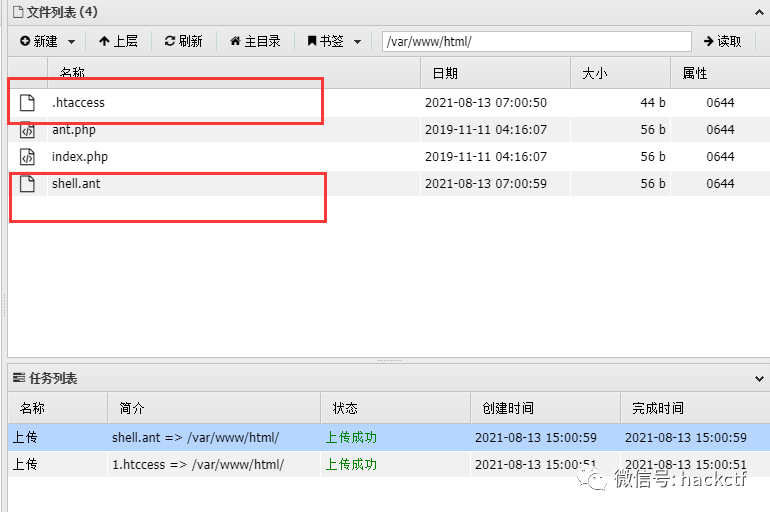Select the ant.php file name
This screenshot has height=512, width=770.
pyautogui.click(x=74, y=130)
